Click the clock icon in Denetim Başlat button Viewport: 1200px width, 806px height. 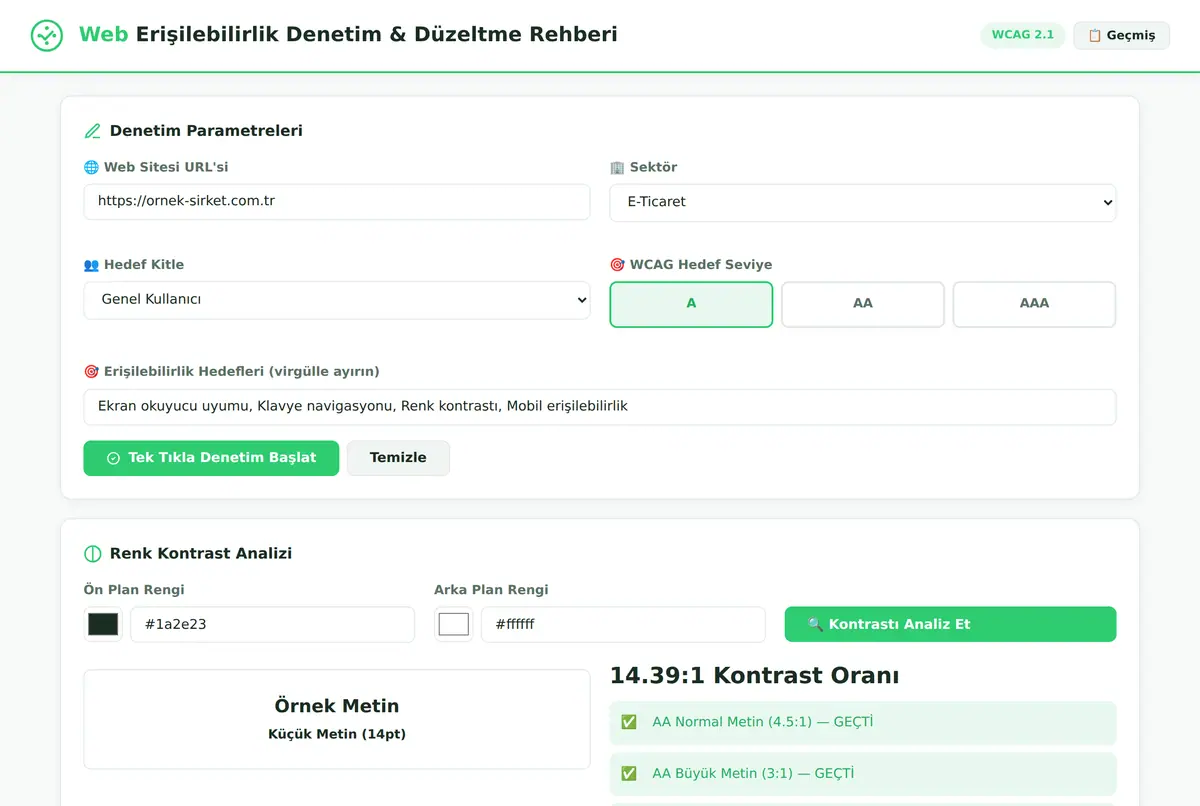113,458
